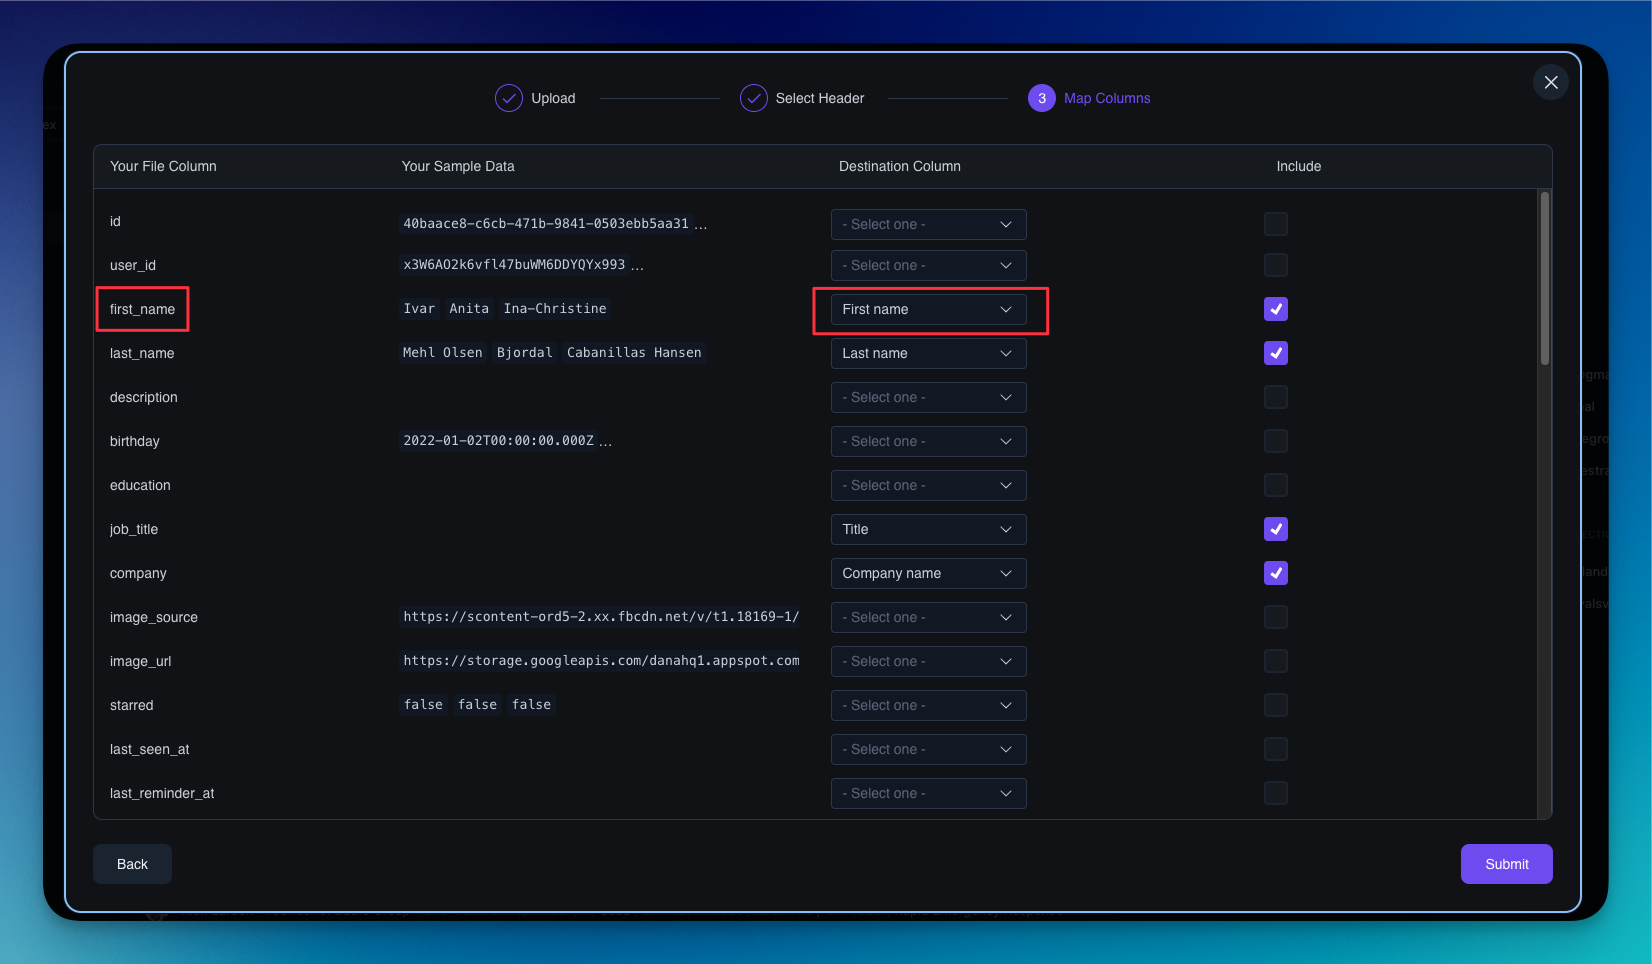Enable the Include checkbox for birthday
Viewport: 1652px width, 964px height.
[1276, 441]
